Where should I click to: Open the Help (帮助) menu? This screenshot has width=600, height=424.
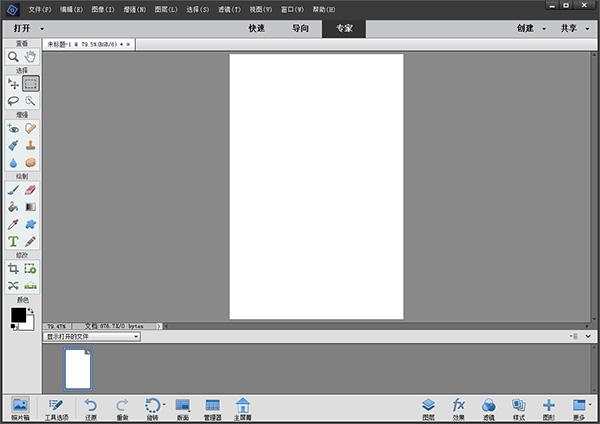[x=324, y=9]
